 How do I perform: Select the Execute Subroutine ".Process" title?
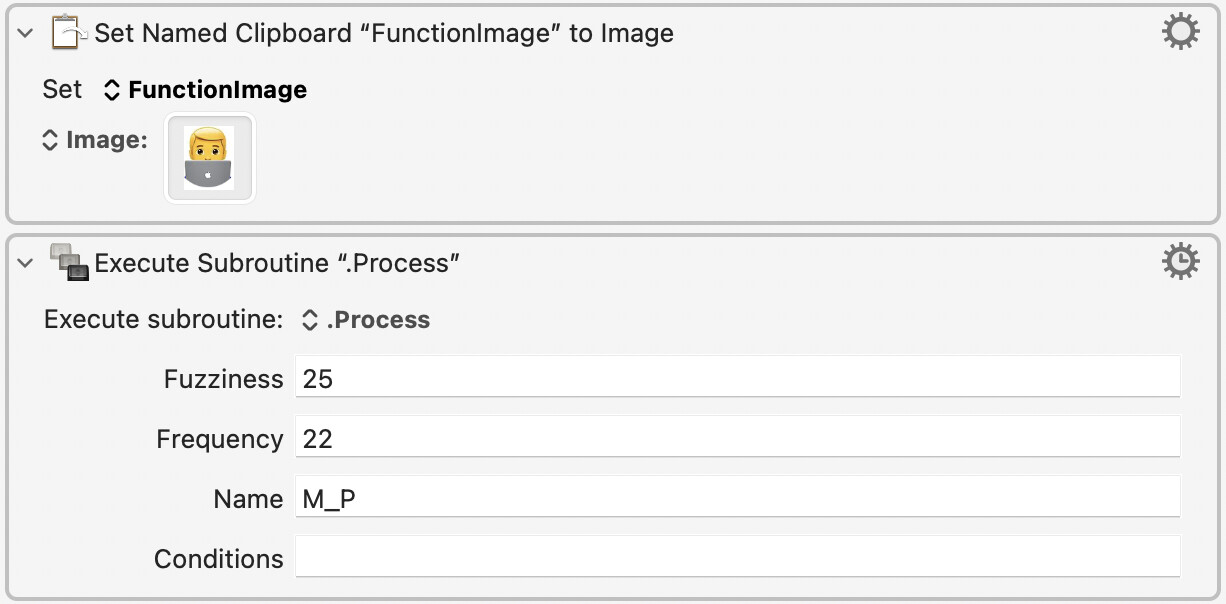277,263
